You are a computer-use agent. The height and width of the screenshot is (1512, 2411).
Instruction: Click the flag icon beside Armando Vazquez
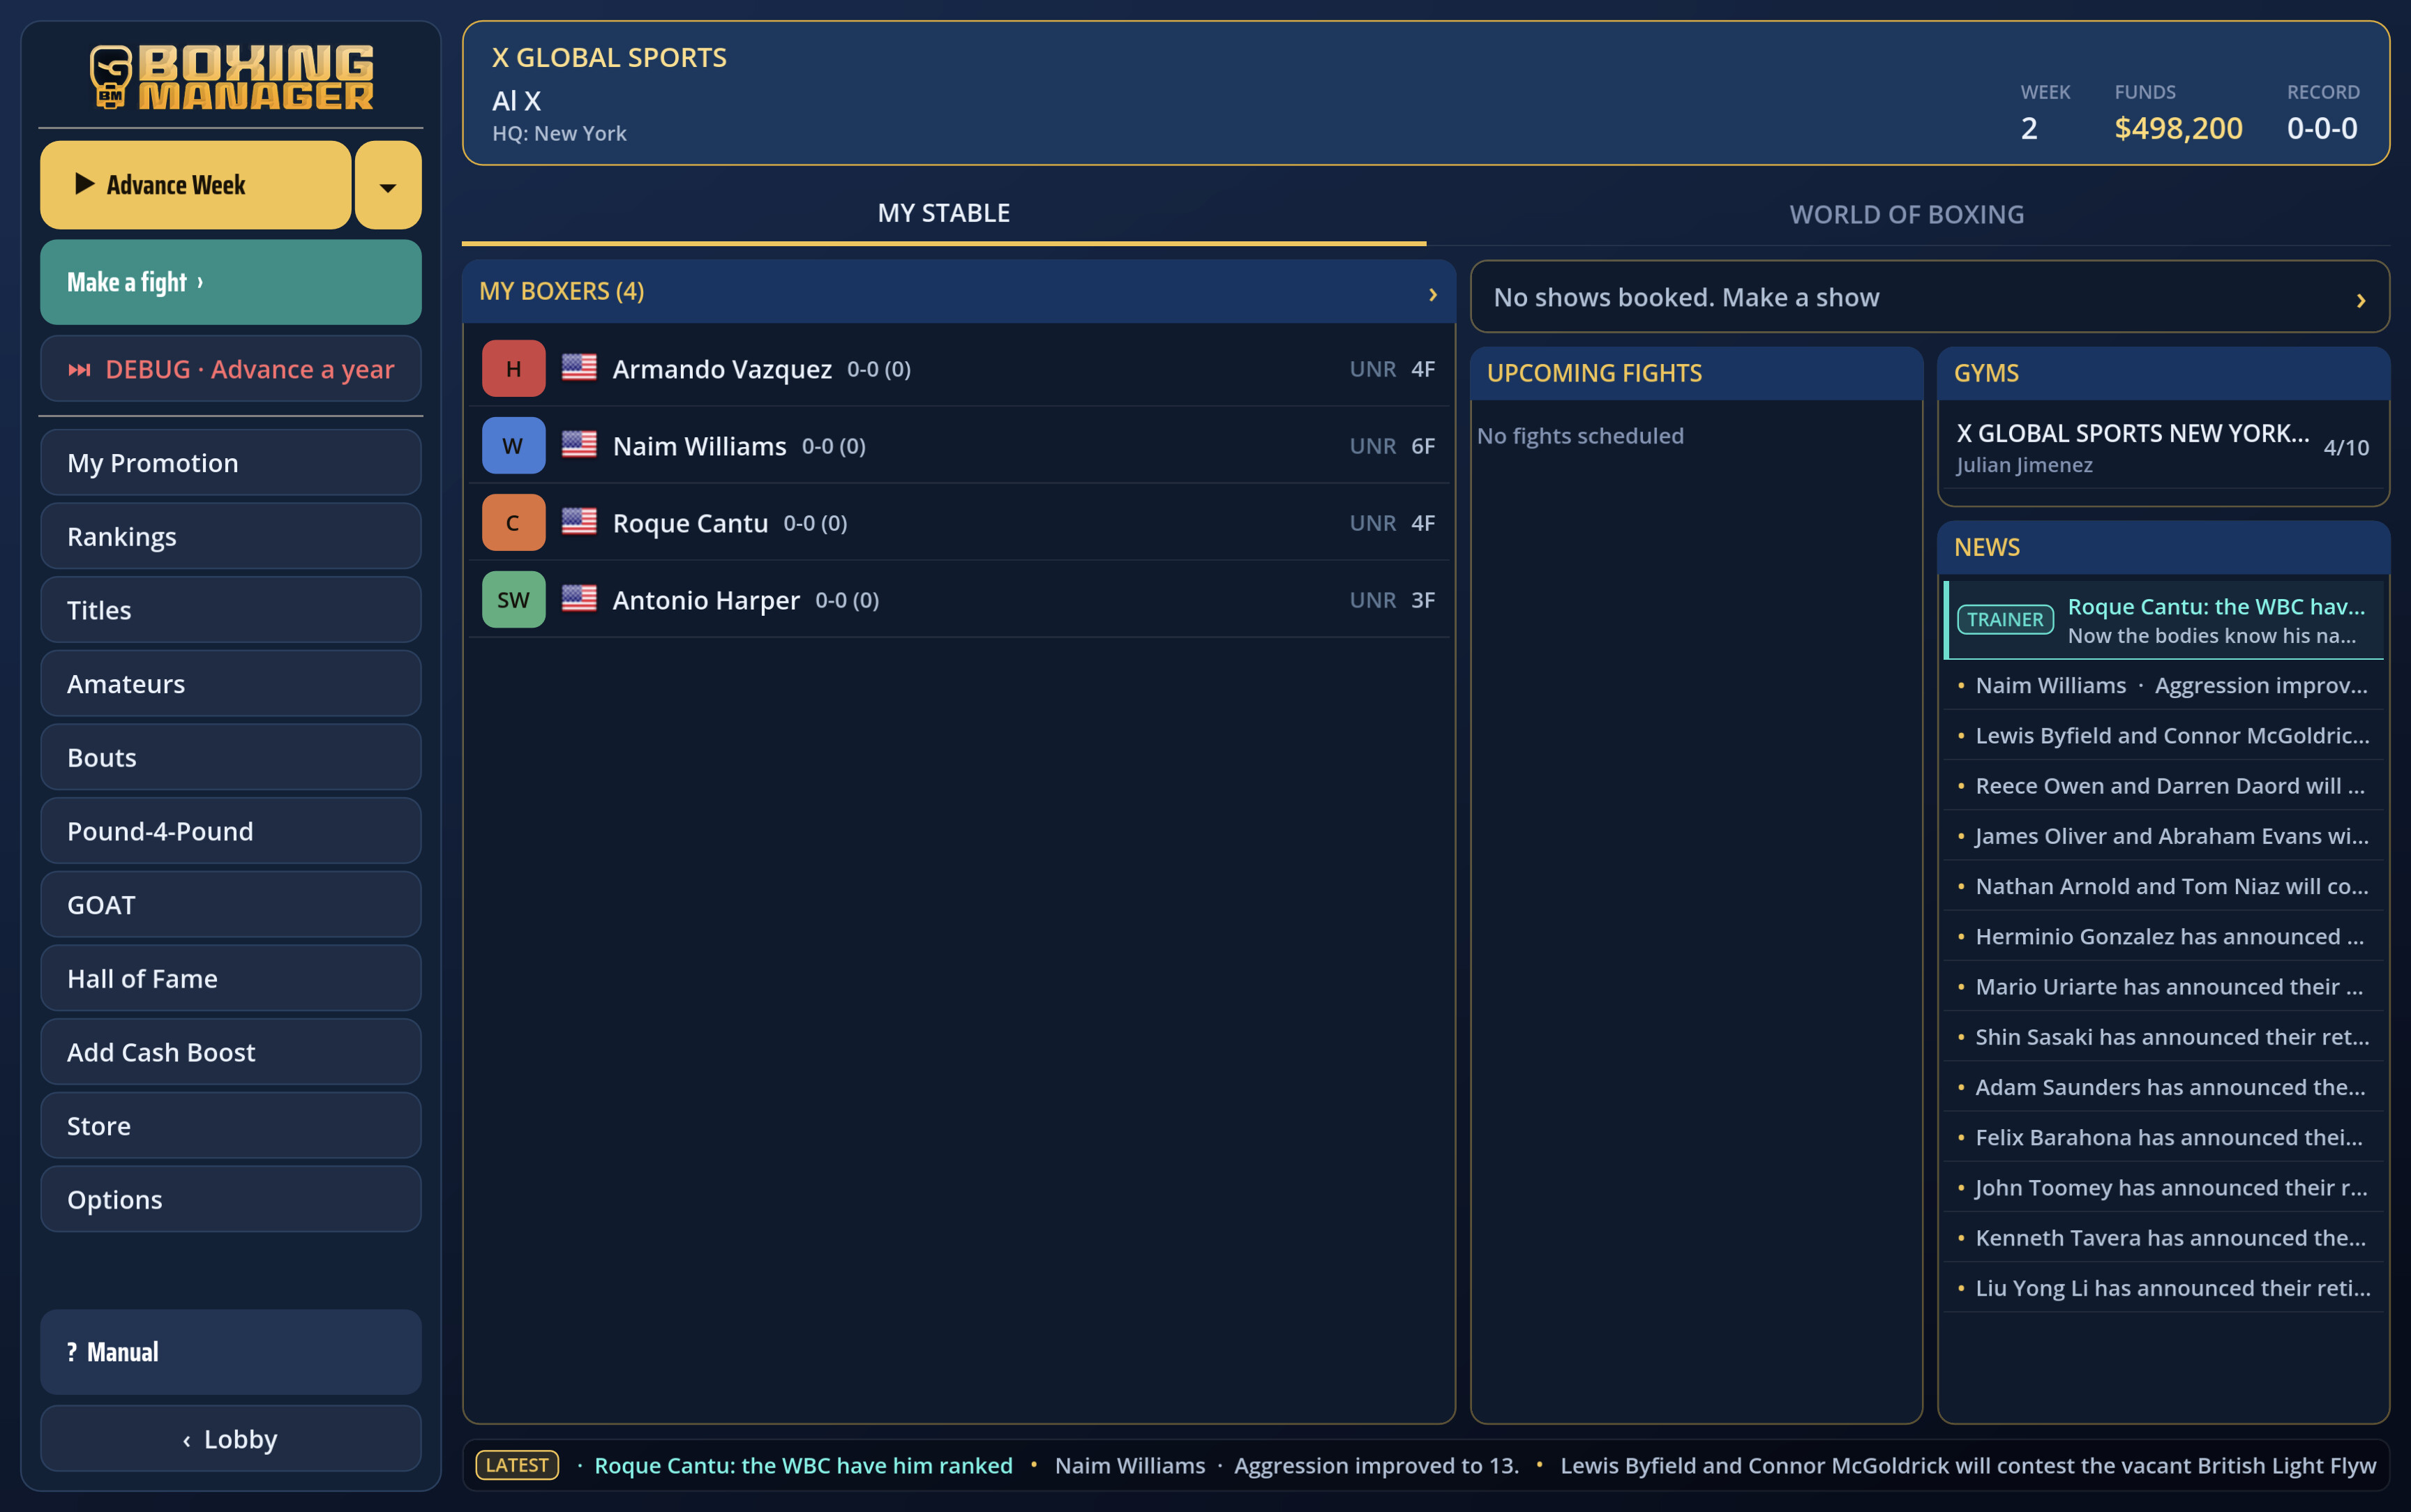pyautogui.click(x=579, y=368)
